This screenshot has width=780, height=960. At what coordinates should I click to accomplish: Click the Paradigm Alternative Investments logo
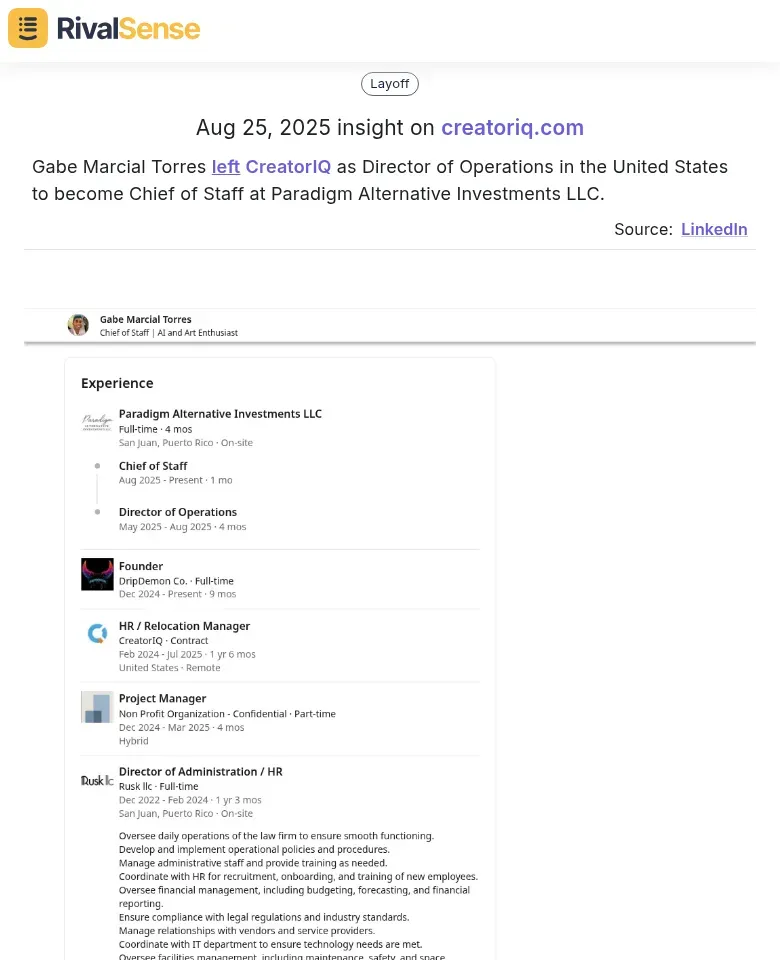click(97, 422)
